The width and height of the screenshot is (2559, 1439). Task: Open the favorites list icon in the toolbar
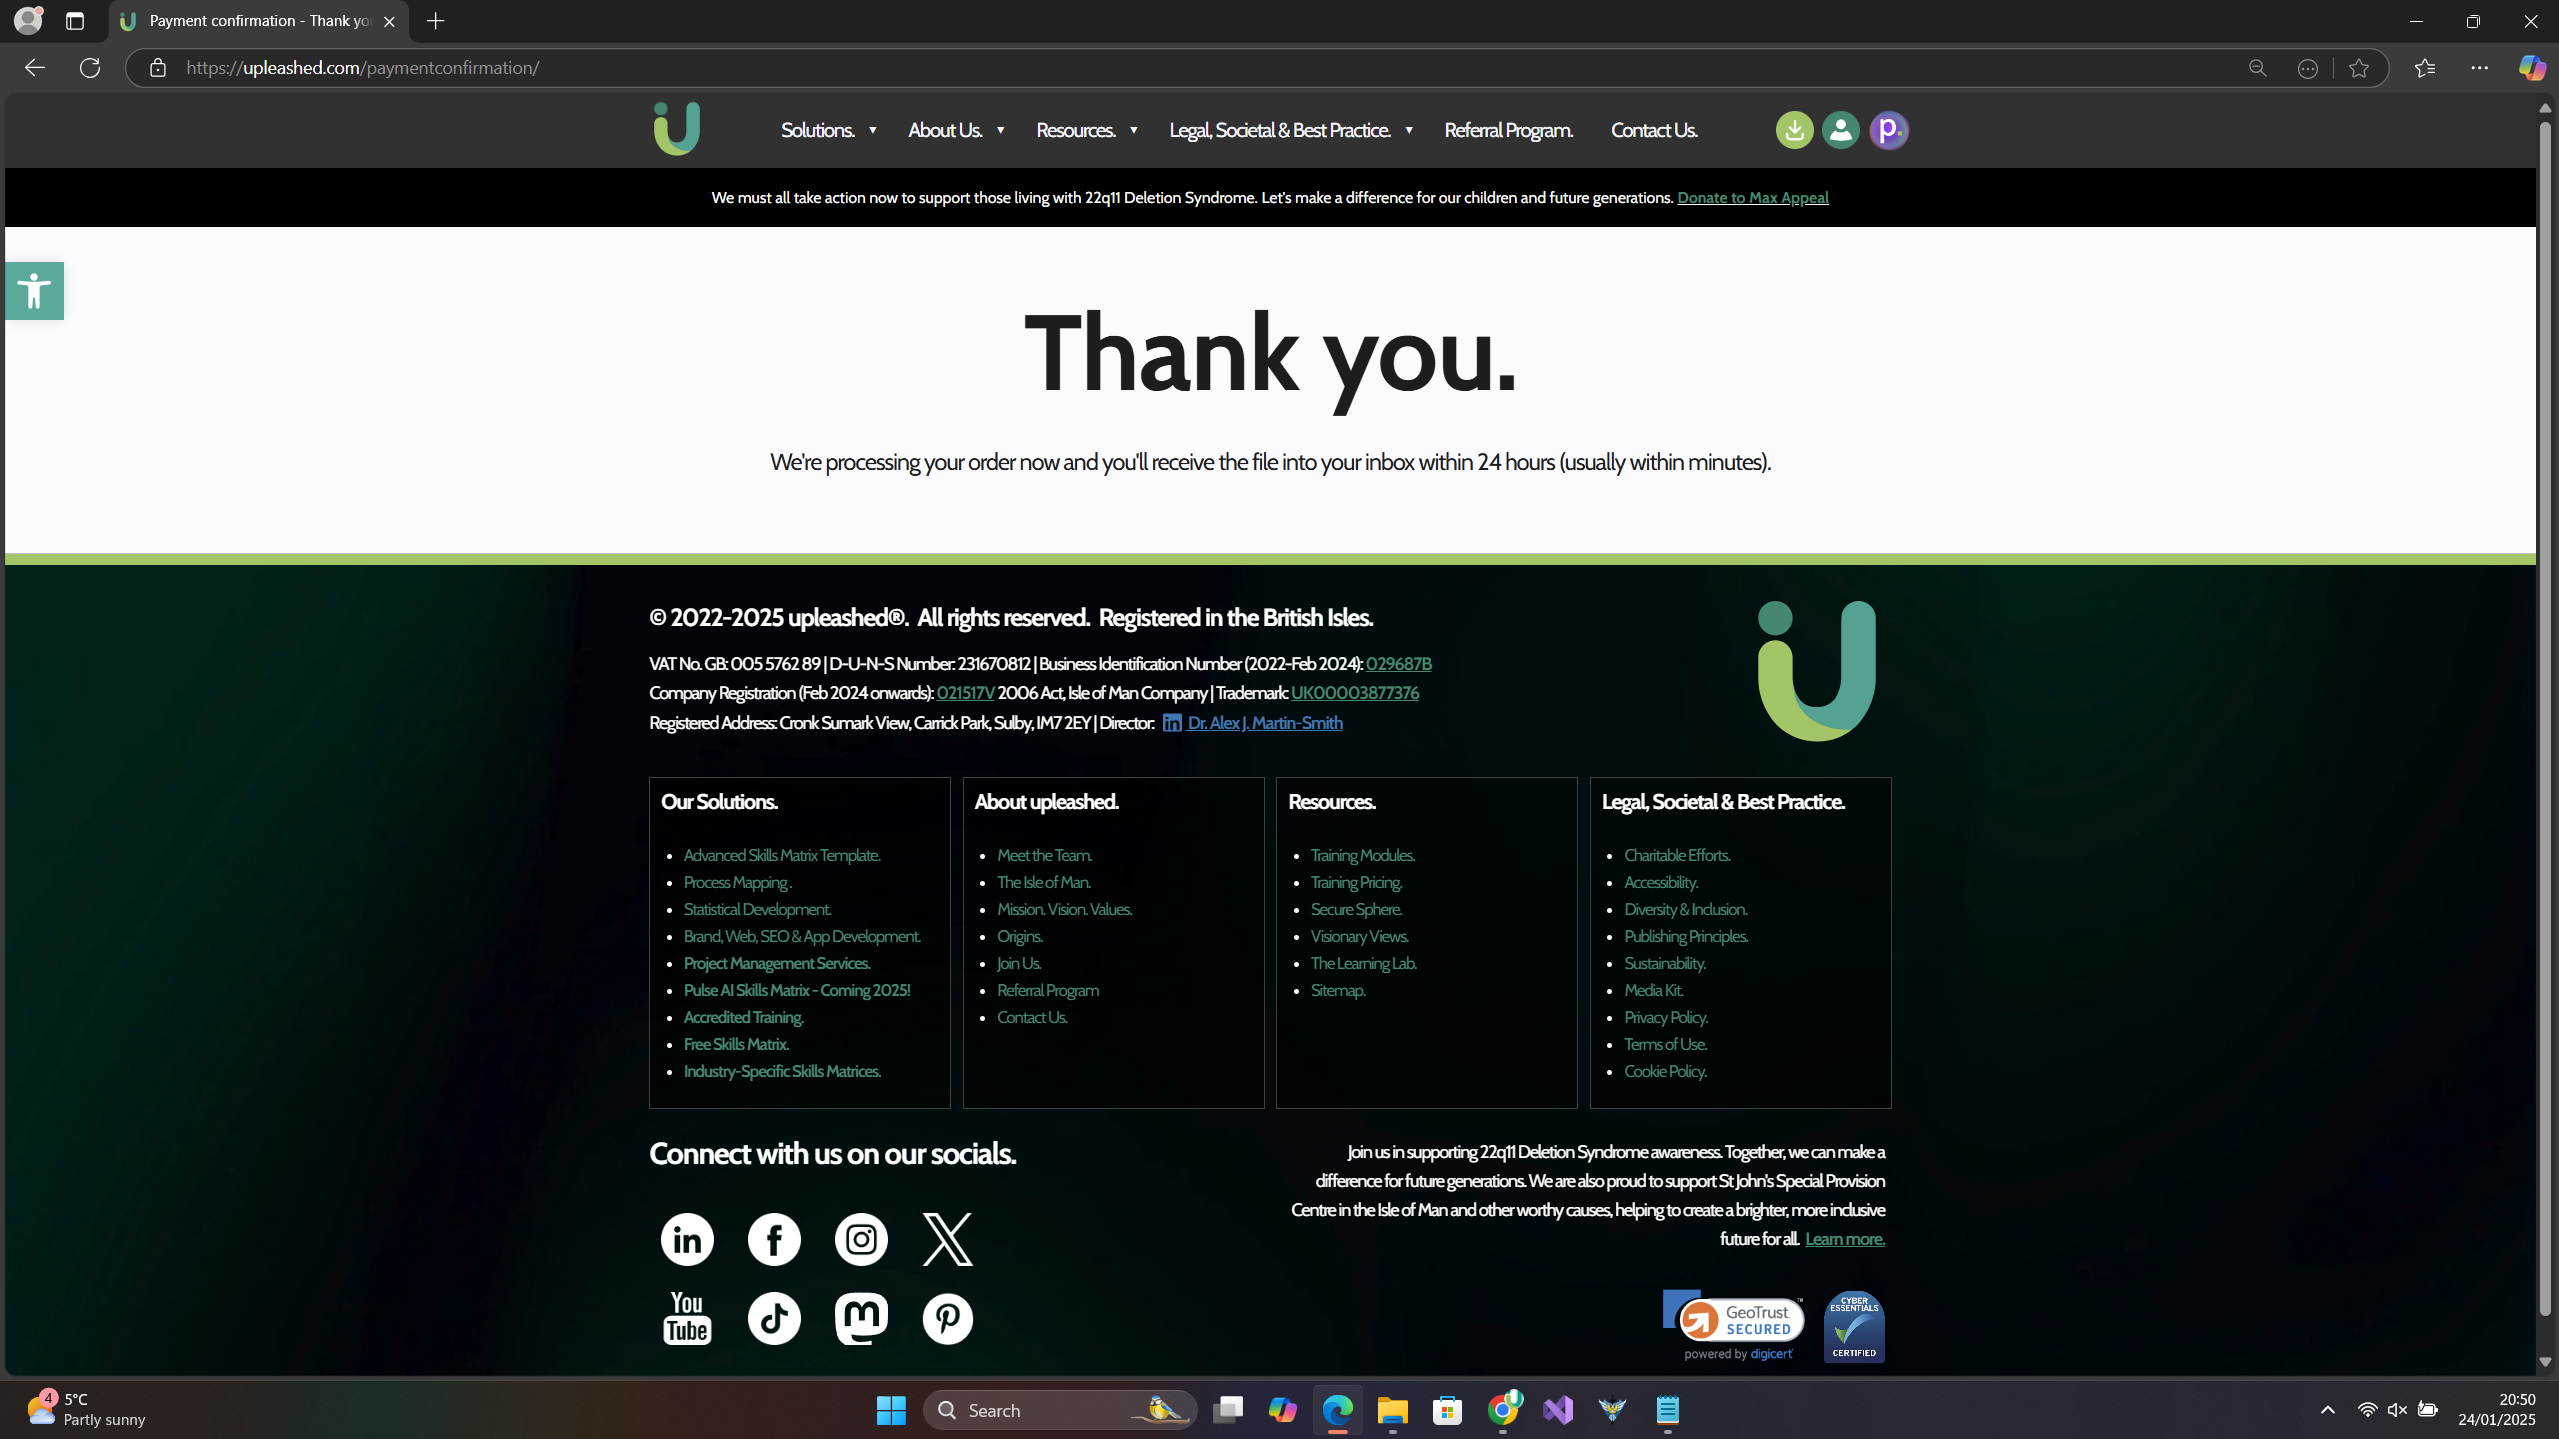(x=2425, y=68)
